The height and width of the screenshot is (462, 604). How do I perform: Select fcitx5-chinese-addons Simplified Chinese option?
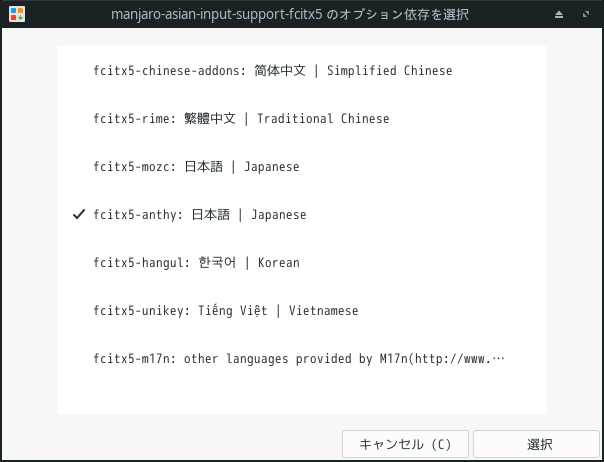[x=302, y=71]
